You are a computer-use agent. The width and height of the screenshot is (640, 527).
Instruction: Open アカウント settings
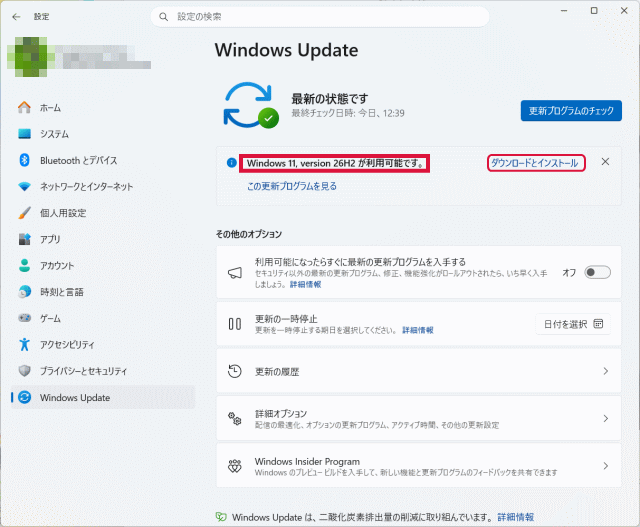pos(57,265)
